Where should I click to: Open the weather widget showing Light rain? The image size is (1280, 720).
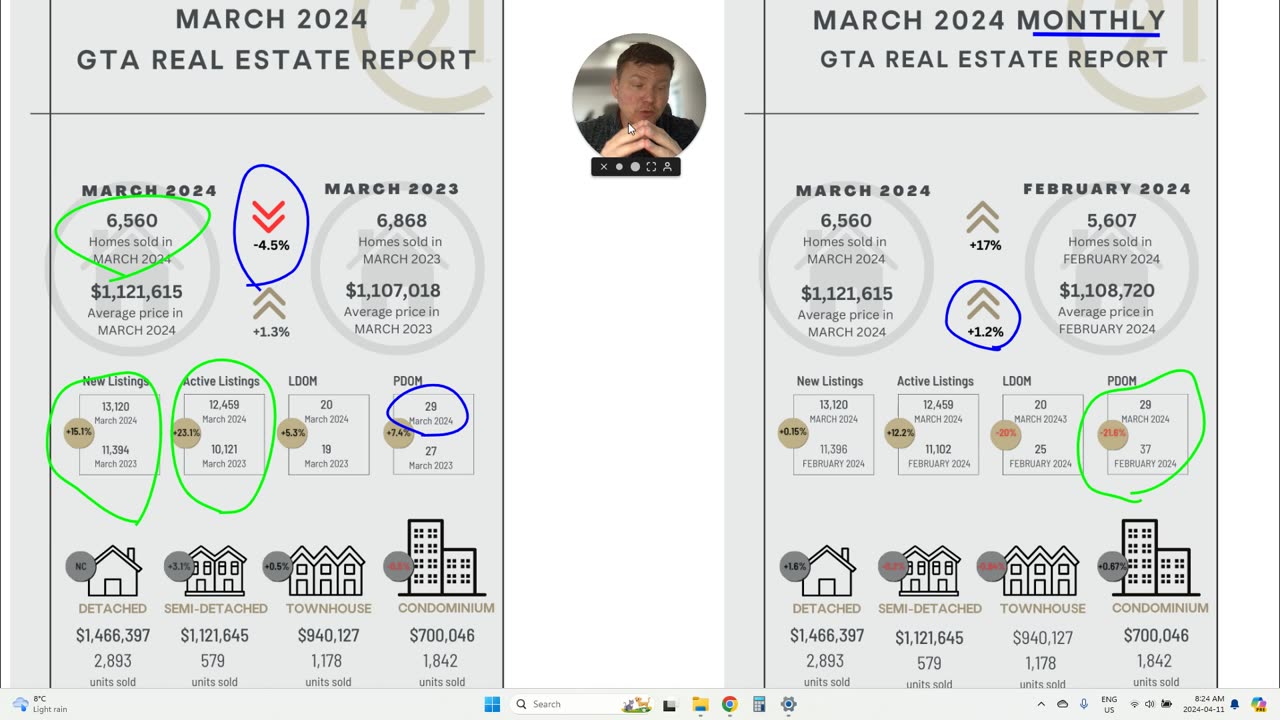coord(40,704)
